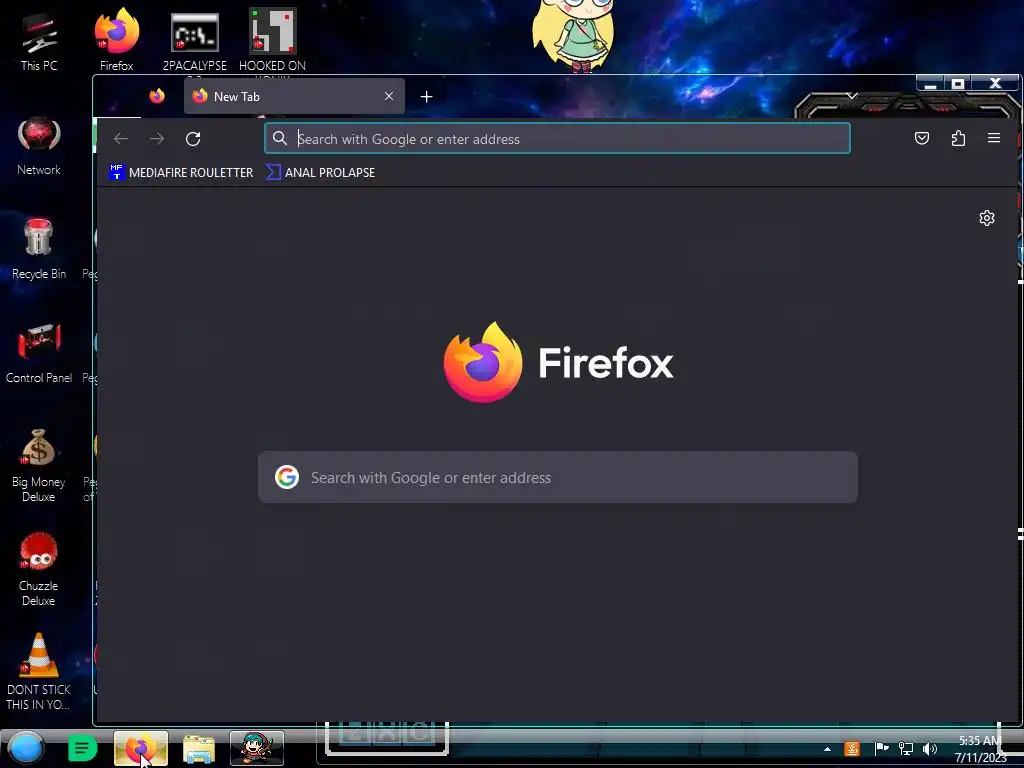Select the Big Money Deluxe desktop icon
This screenshot has height=768, width=1024.
[x=39, y=465]
